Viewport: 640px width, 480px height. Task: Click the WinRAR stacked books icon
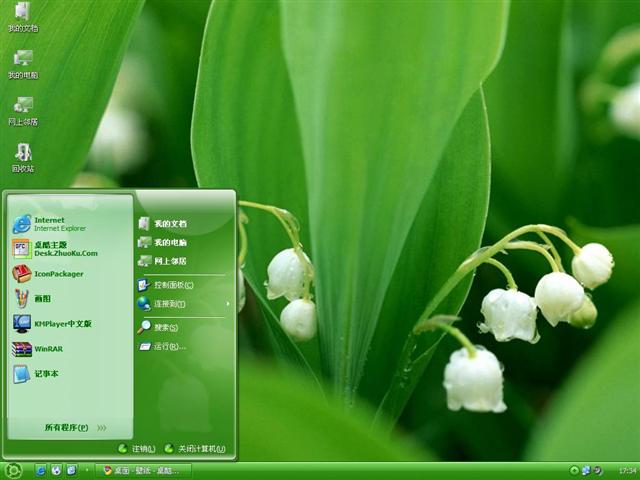pyautogui.click(x=22, y=349)
